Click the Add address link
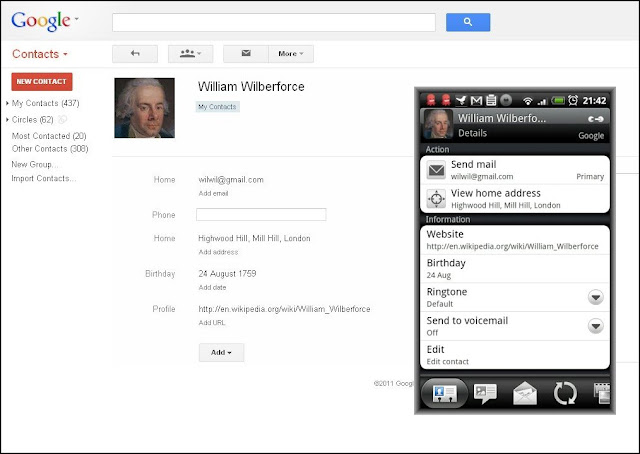640x454 pixels. coord(218,252)
